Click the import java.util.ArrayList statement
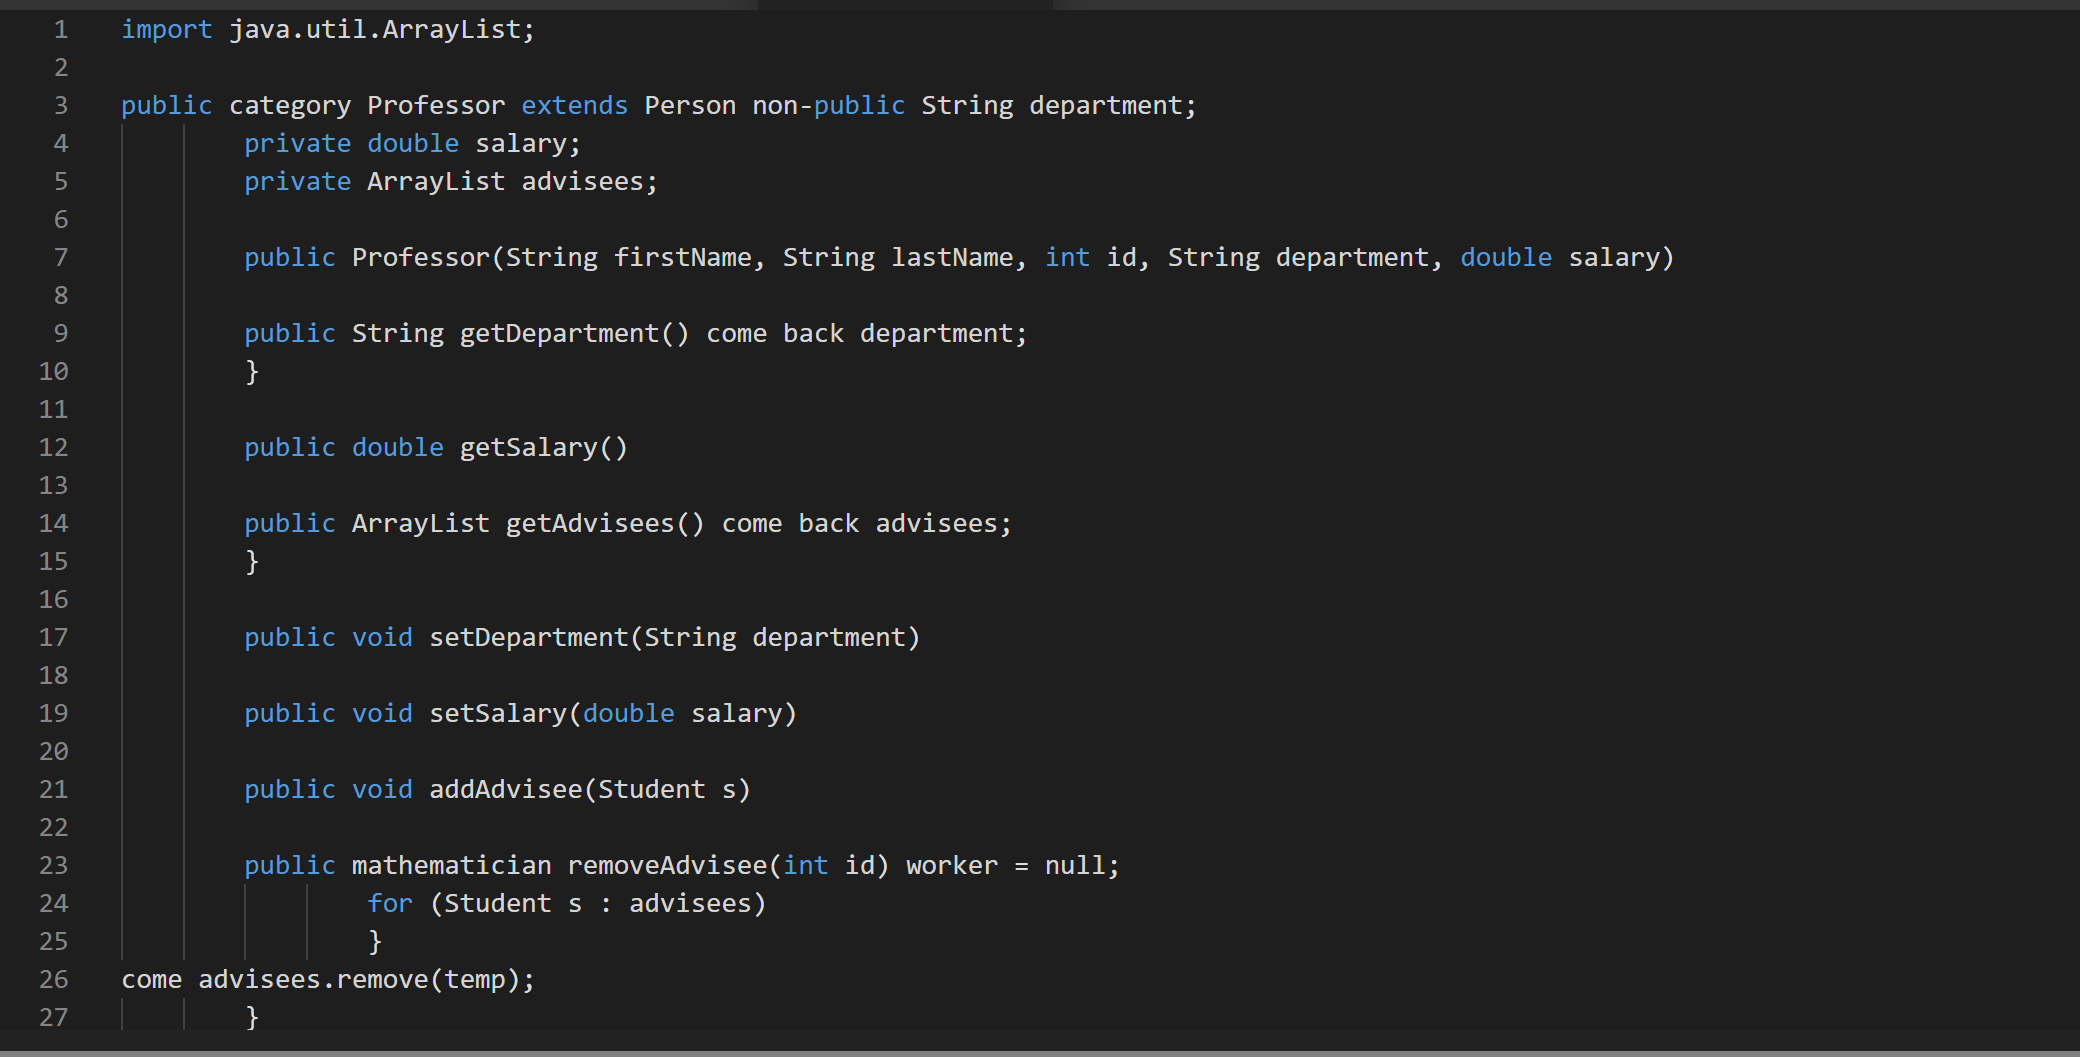The height and width of the screenshot is (1057, 2080). tap(330, 29)
